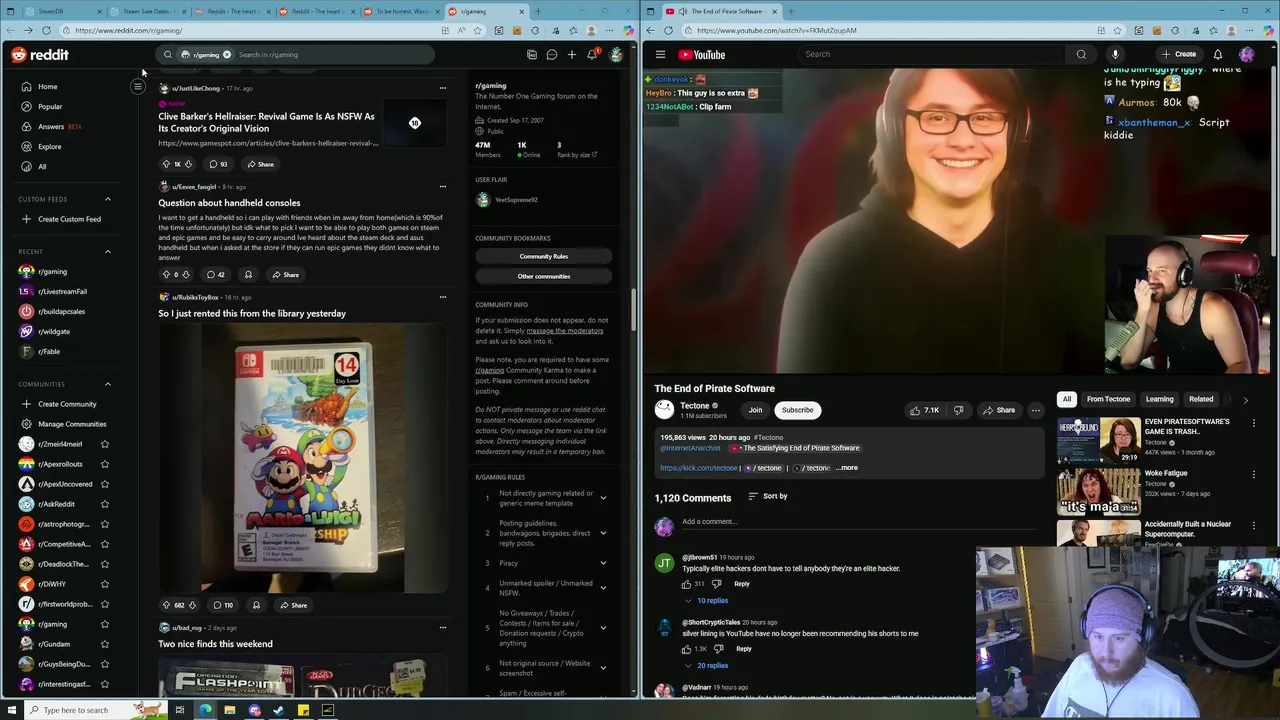
Task: Upvote the Hellraiser Revival post
Action: pos(166,164)
